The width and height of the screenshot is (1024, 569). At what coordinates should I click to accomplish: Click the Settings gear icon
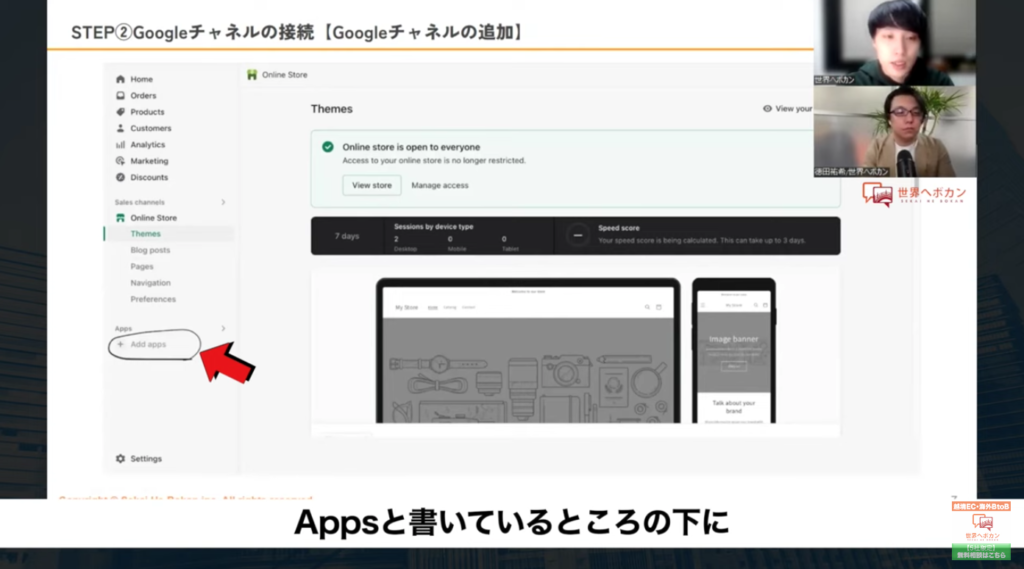120,459
